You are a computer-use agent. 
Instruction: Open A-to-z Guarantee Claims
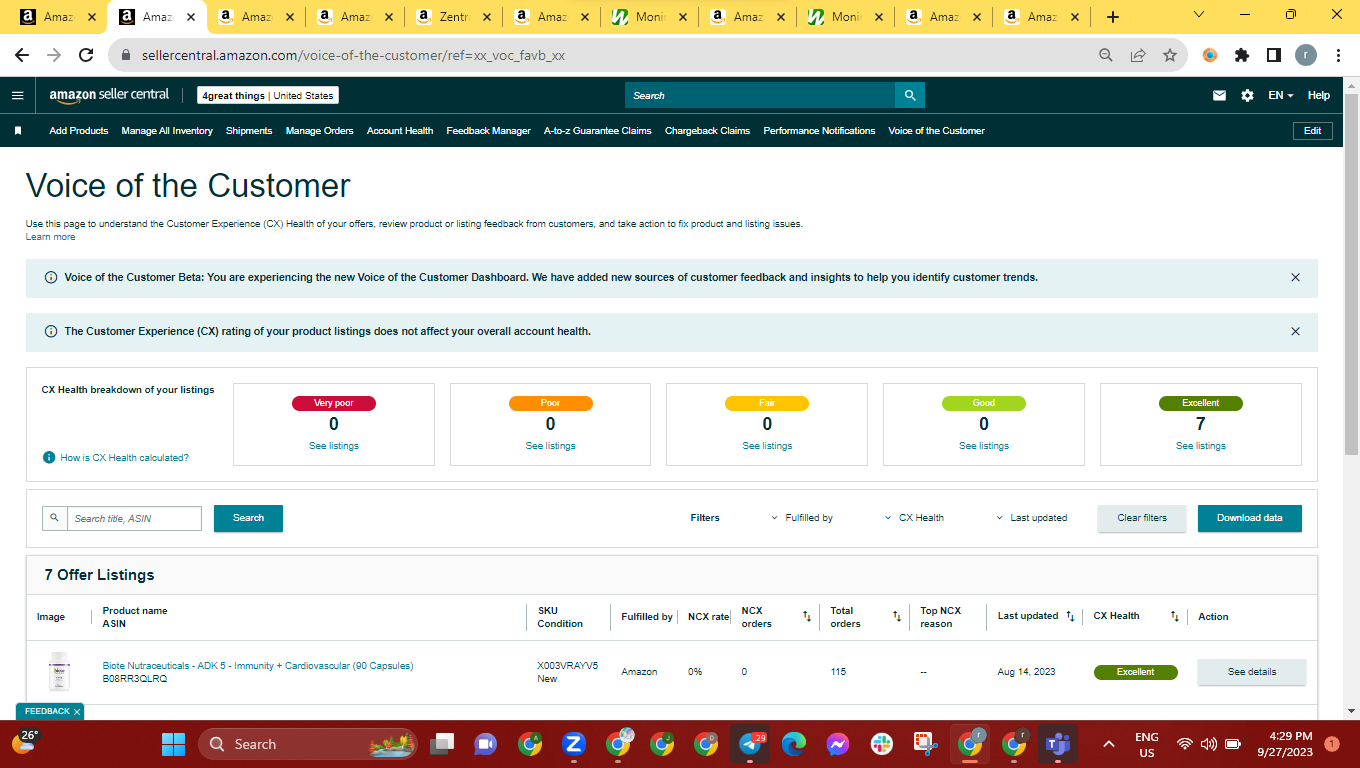point(598,131)
